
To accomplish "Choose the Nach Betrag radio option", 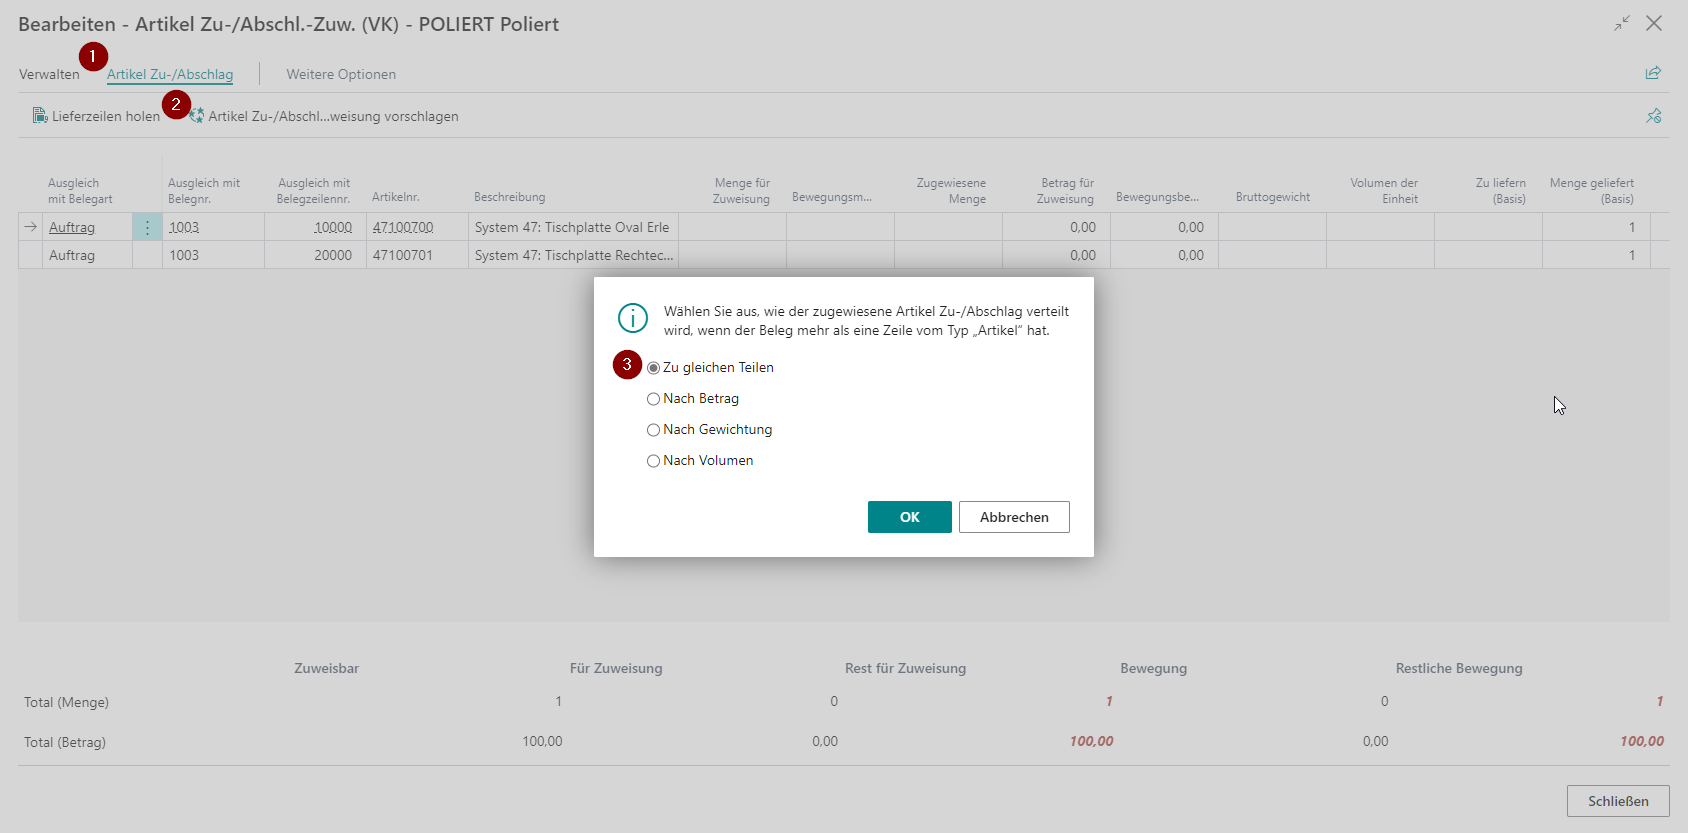I will tap(693, 398).
